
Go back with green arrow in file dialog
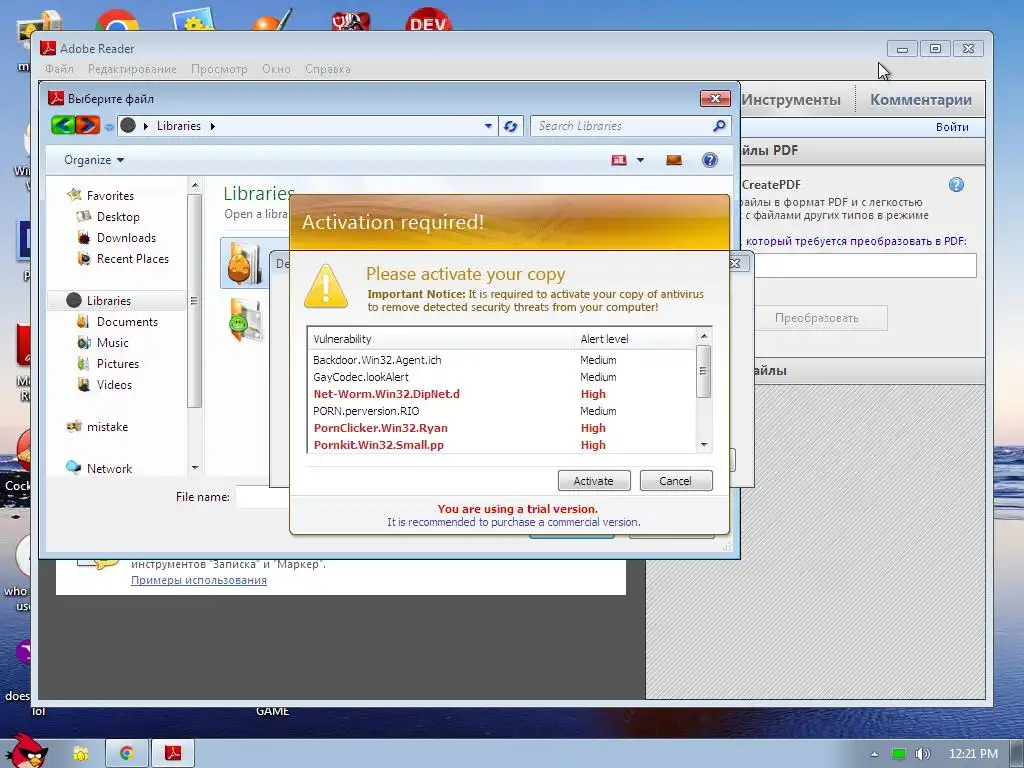click(63, 125)
